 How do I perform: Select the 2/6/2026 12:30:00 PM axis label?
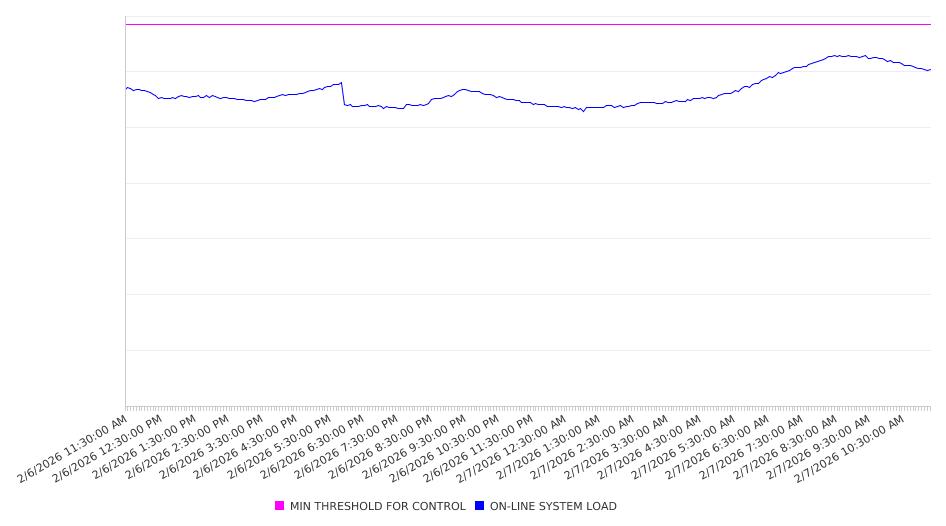click(106, 448)
